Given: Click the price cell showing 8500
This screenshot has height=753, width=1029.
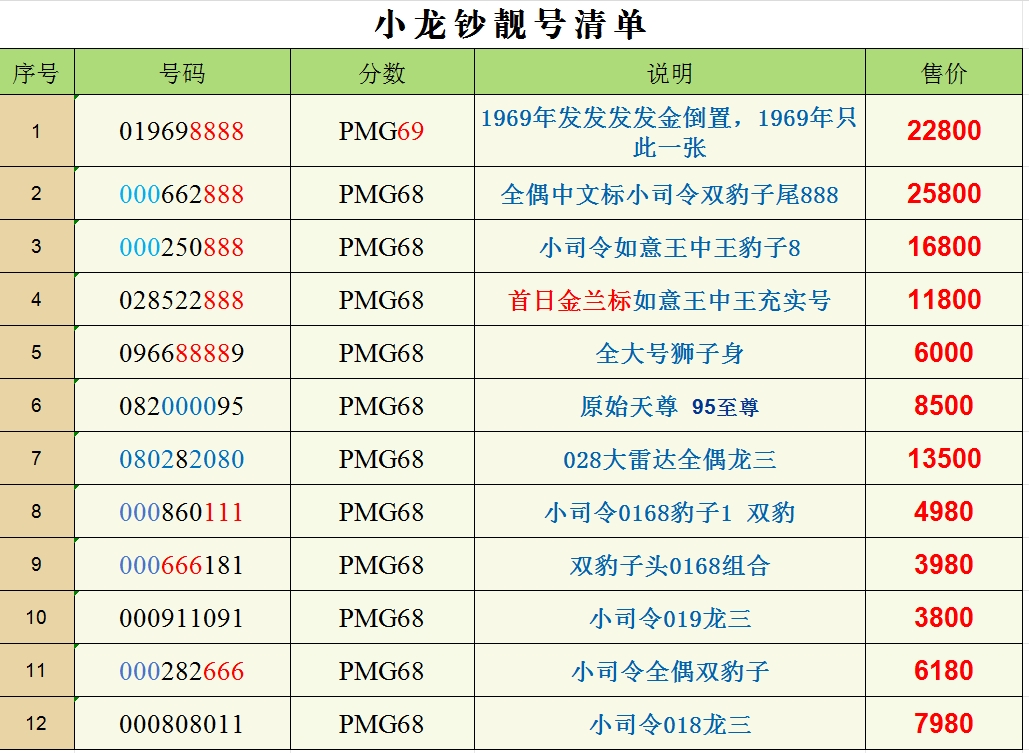Looking at the screenshot, I should 944,406.
